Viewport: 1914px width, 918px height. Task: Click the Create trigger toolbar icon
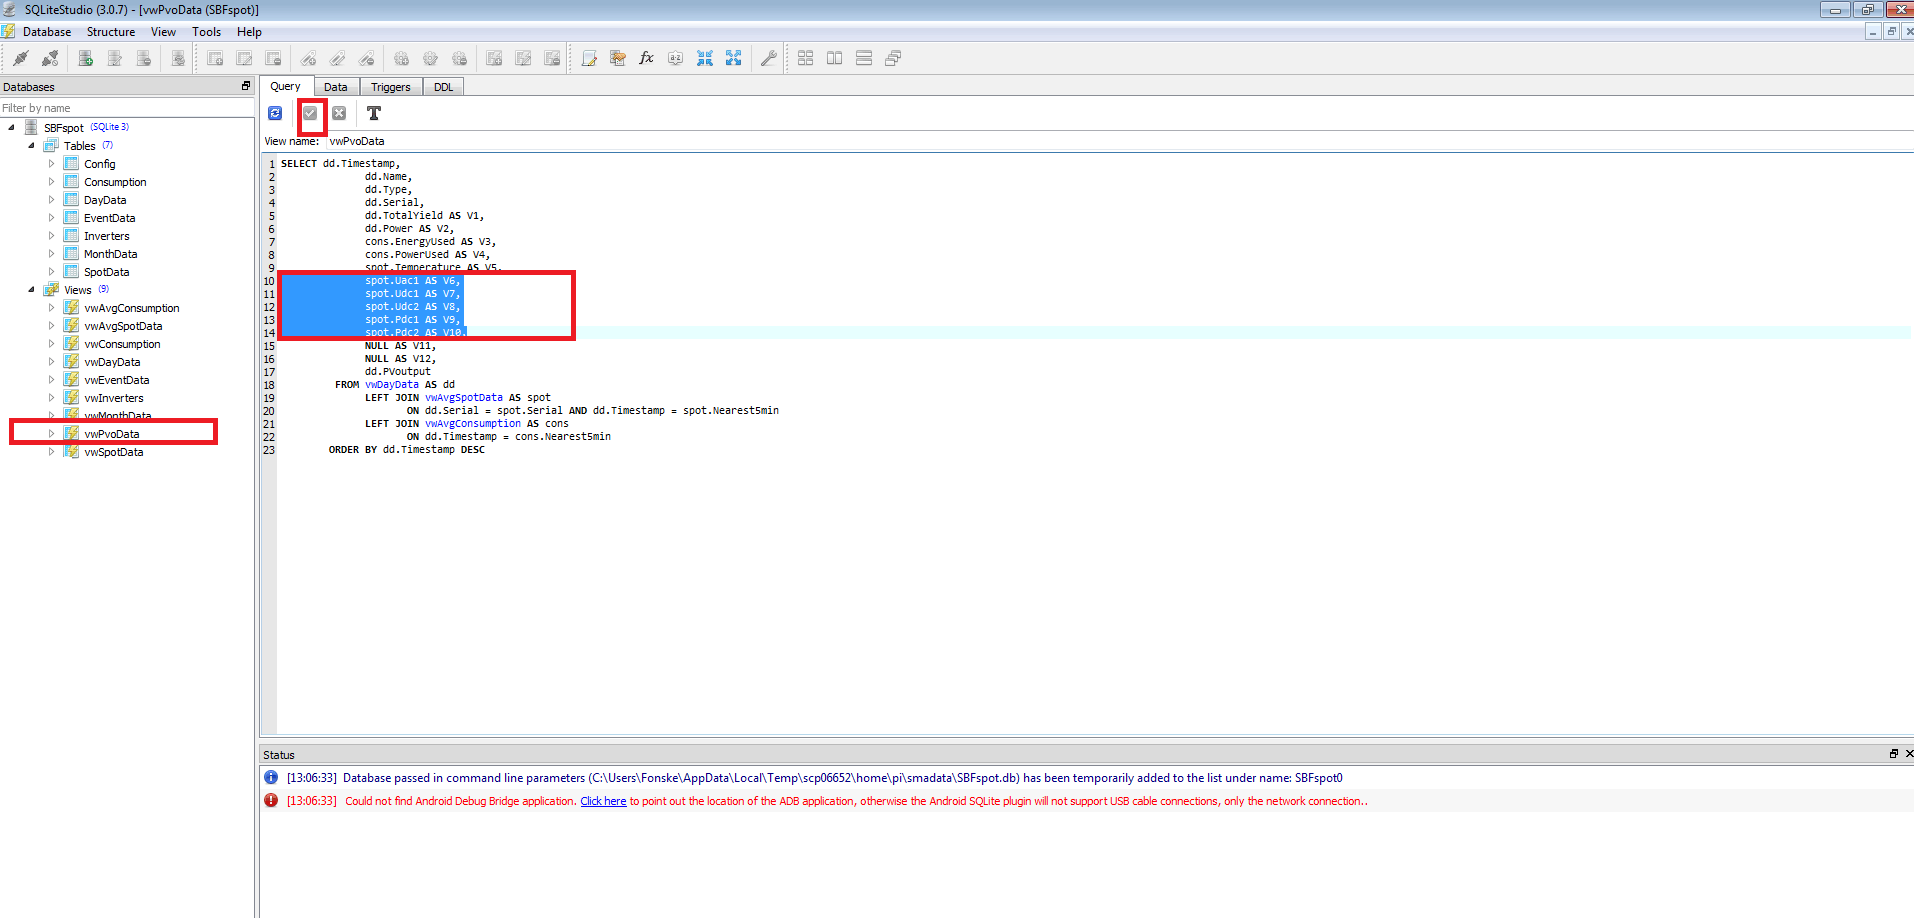(402, 58)
